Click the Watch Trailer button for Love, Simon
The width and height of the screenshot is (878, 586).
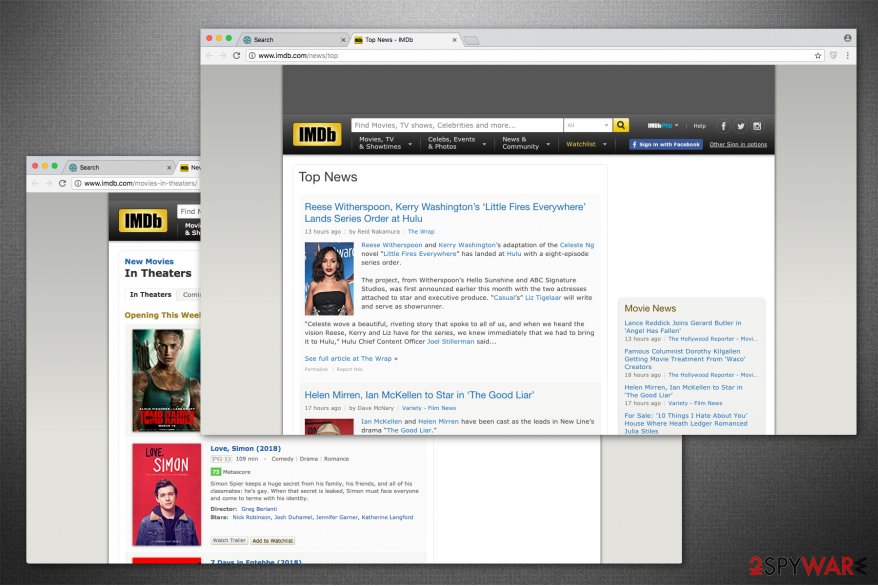pos(229,541)
